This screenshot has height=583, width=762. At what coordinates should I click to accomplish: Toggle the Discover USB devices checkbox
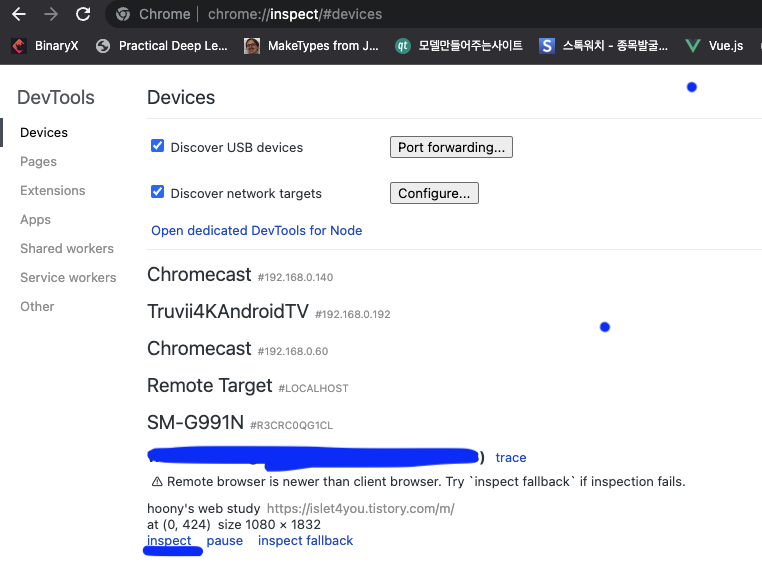(157, 146)
